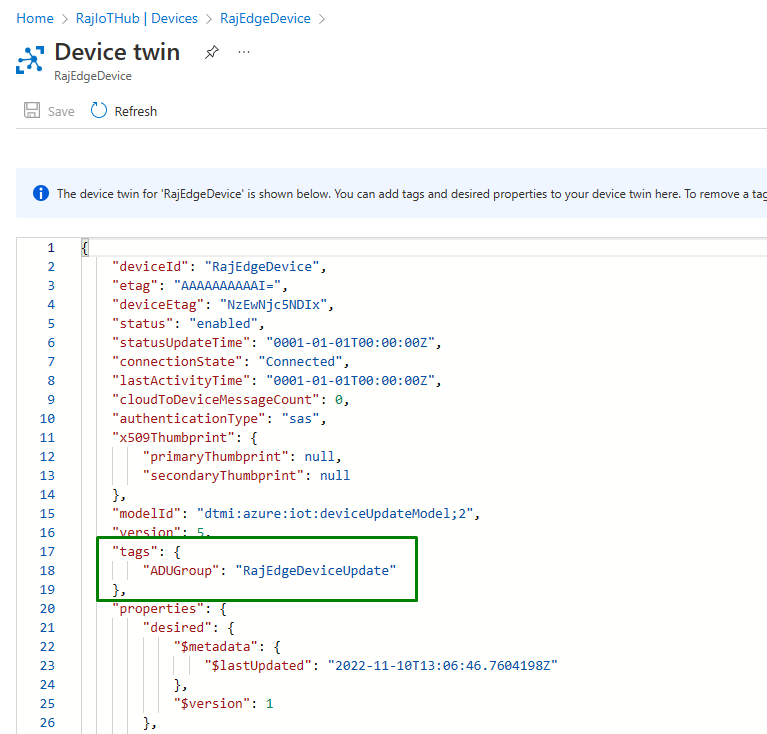Image resolution: width=767 pixels, height=734 pixels.
Task: Click the Save button label
Action: [x=61, y=111]
